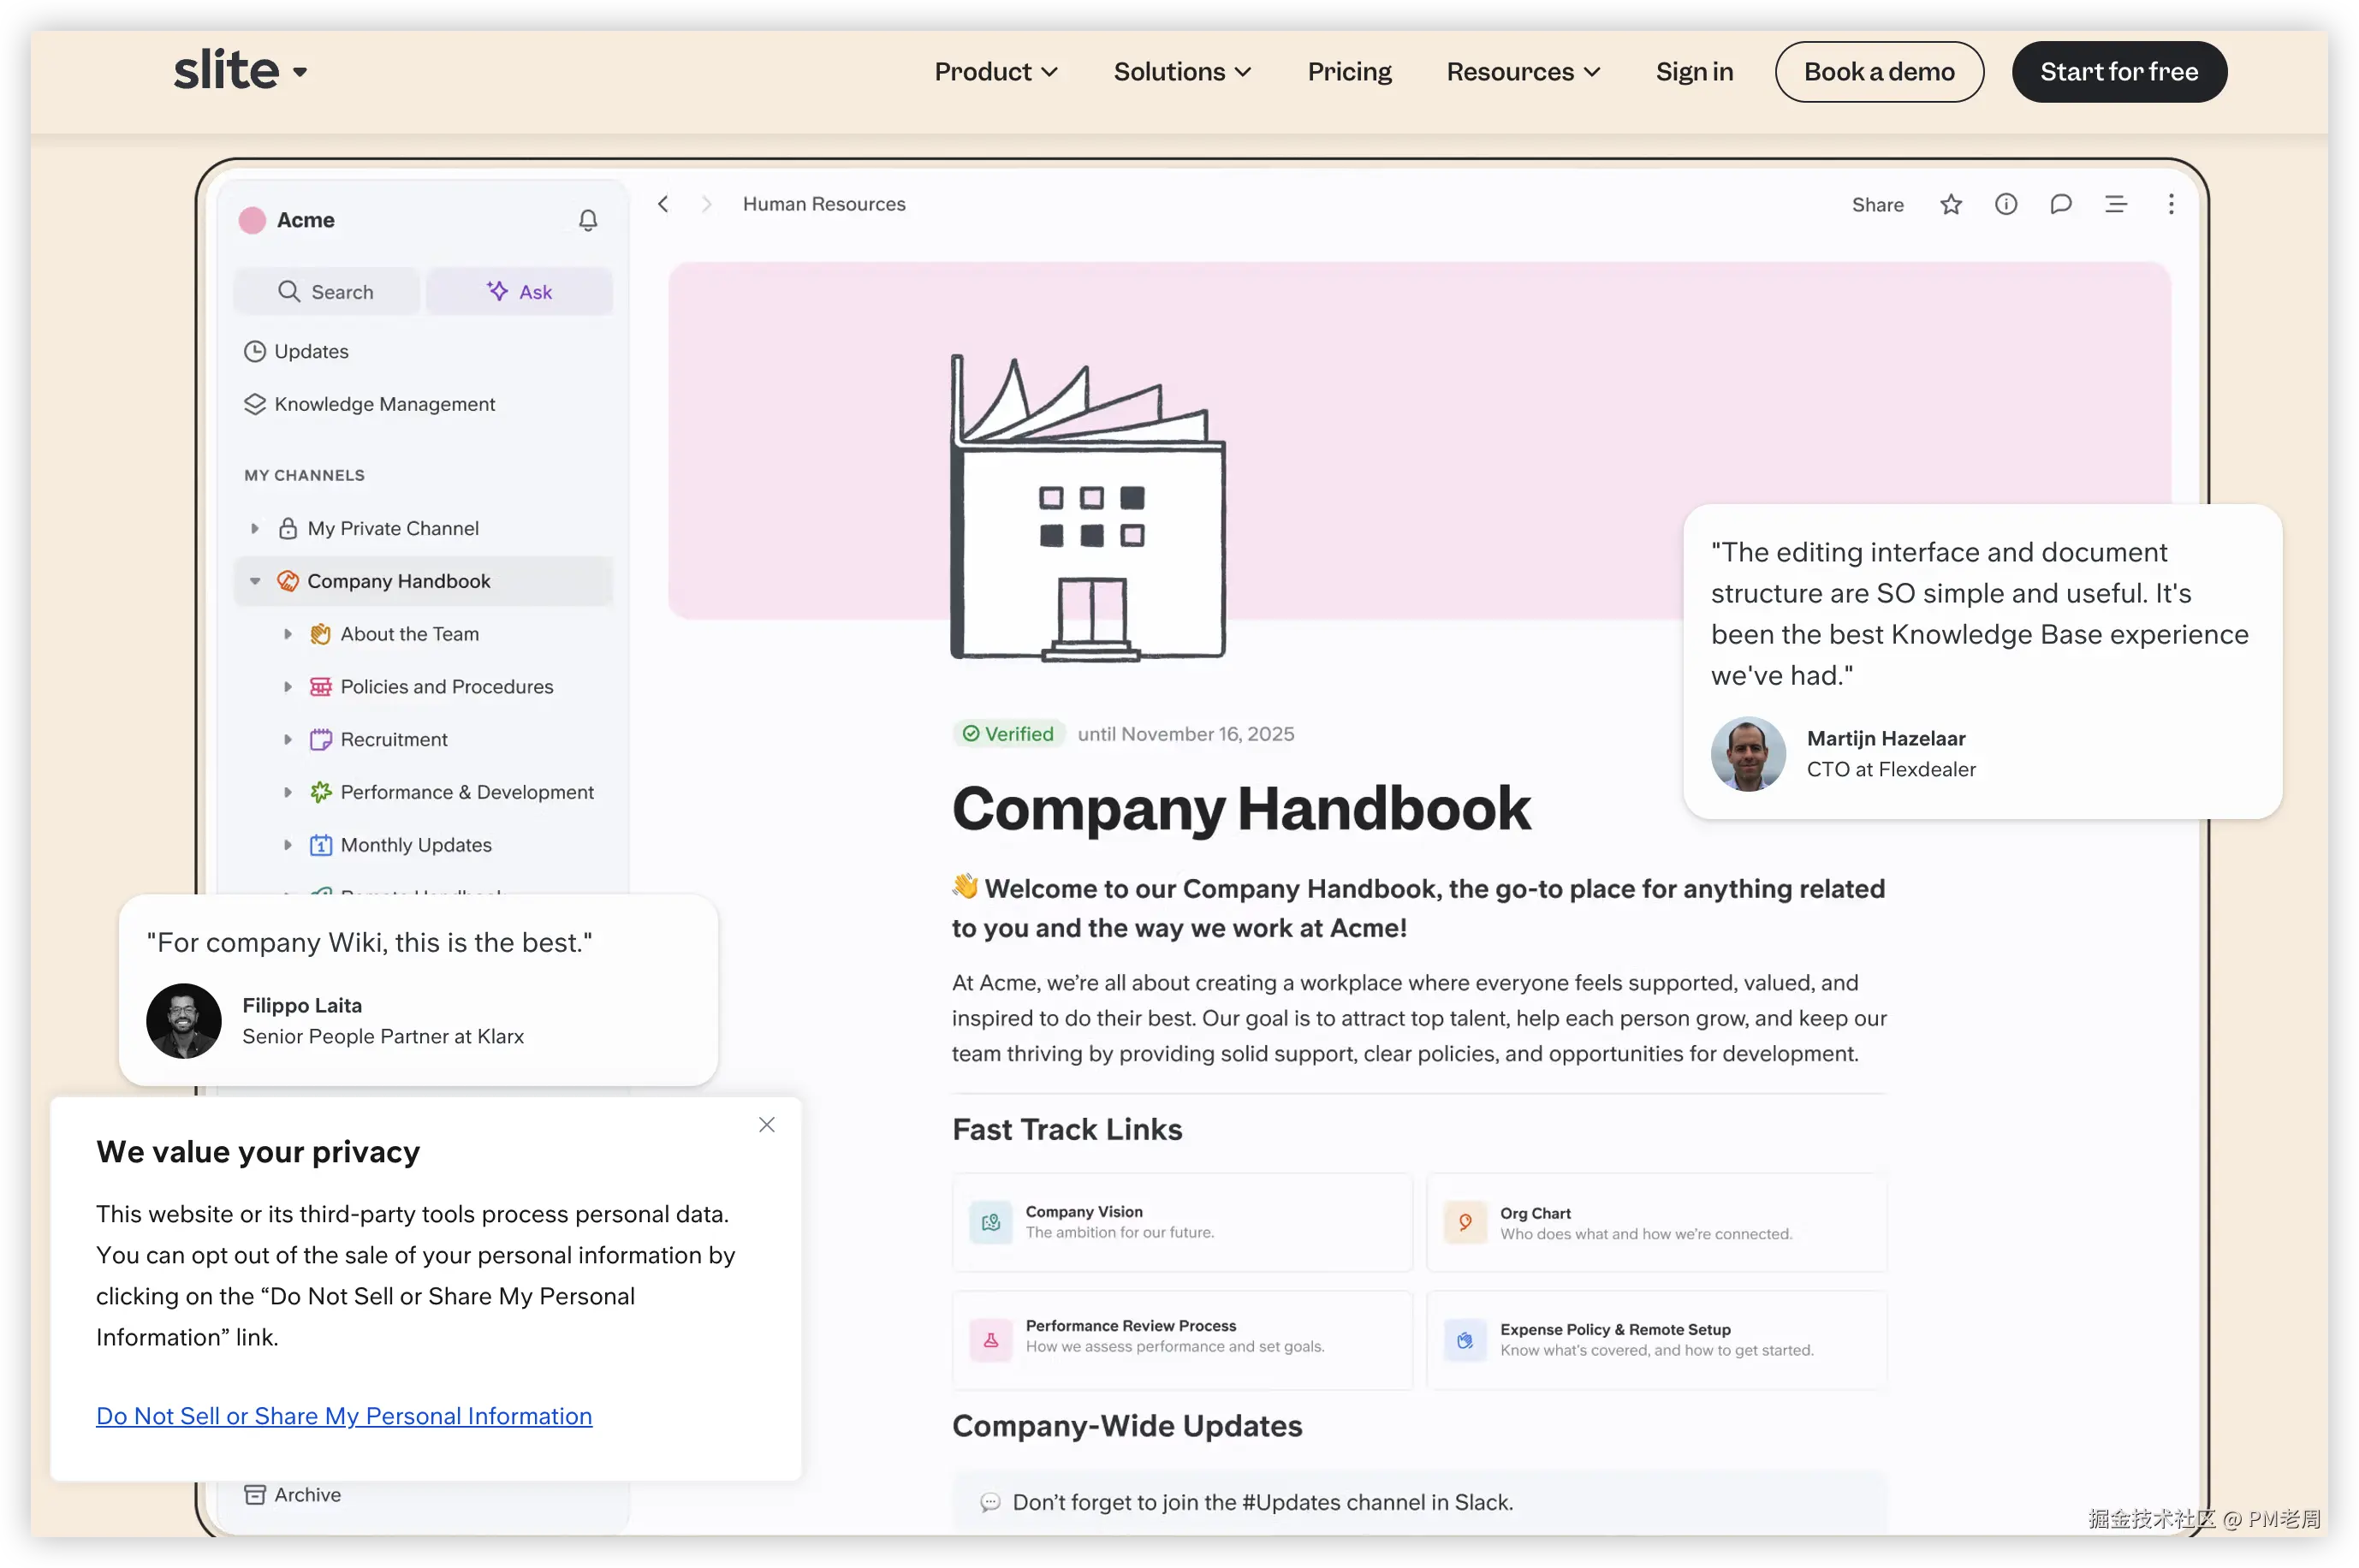Screen dimensions: 2359x1568
Task: Click the notification bell icon
Action: click(x=588, y=220)
